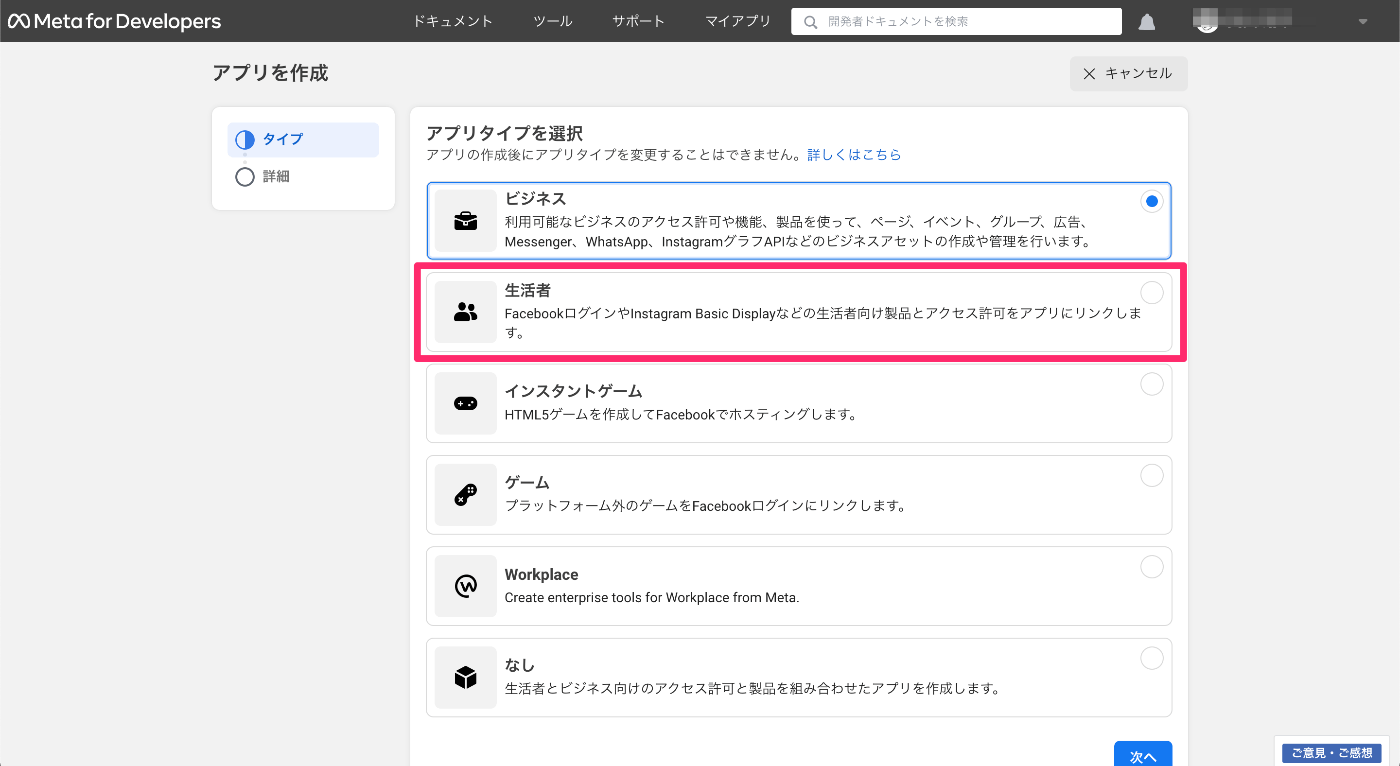1400x766 pixels.
Task: Click the briefcase icon for ビジネス
Action: coord(466,221)
